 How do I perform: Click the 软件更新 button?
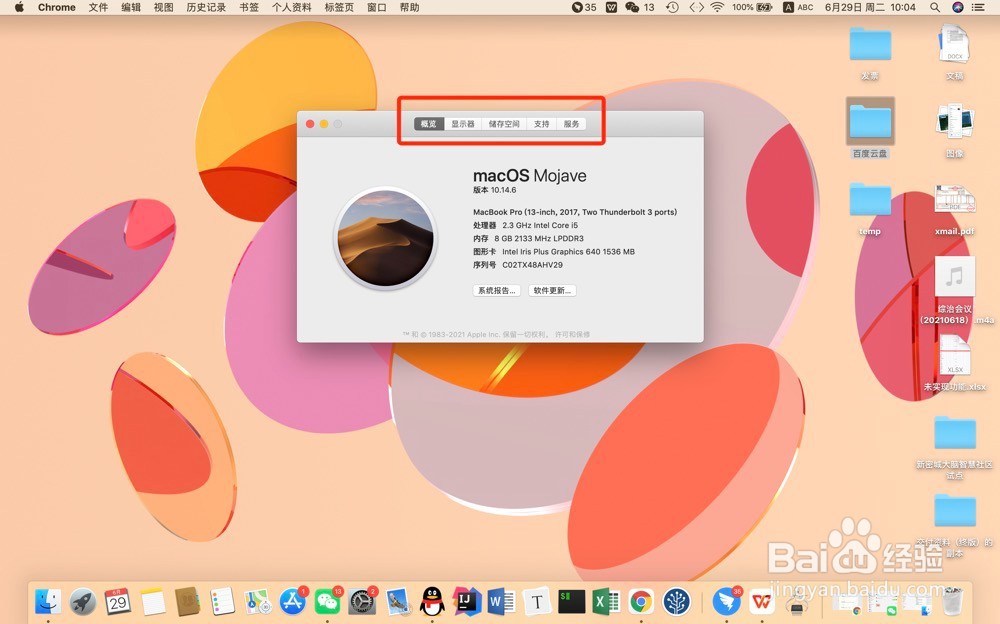click(x=552, y=290)
